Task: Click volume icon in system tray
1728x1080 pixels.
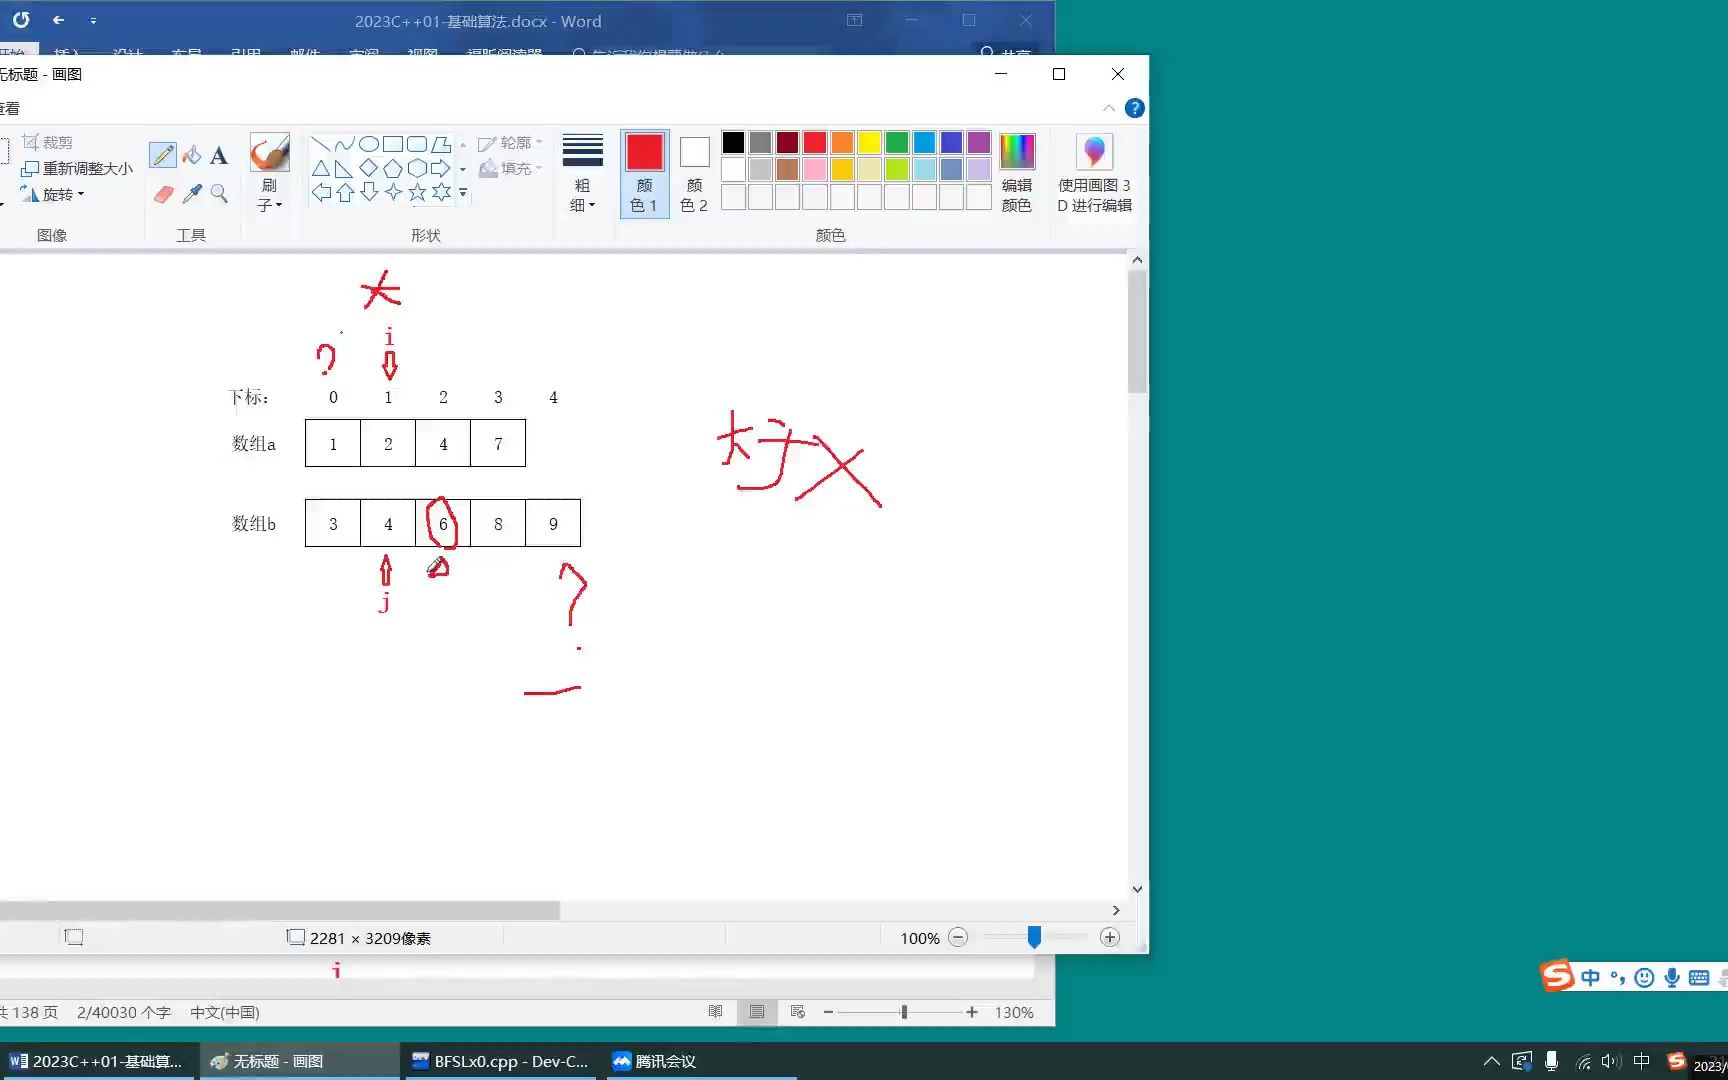Action: point(1609,1061)
